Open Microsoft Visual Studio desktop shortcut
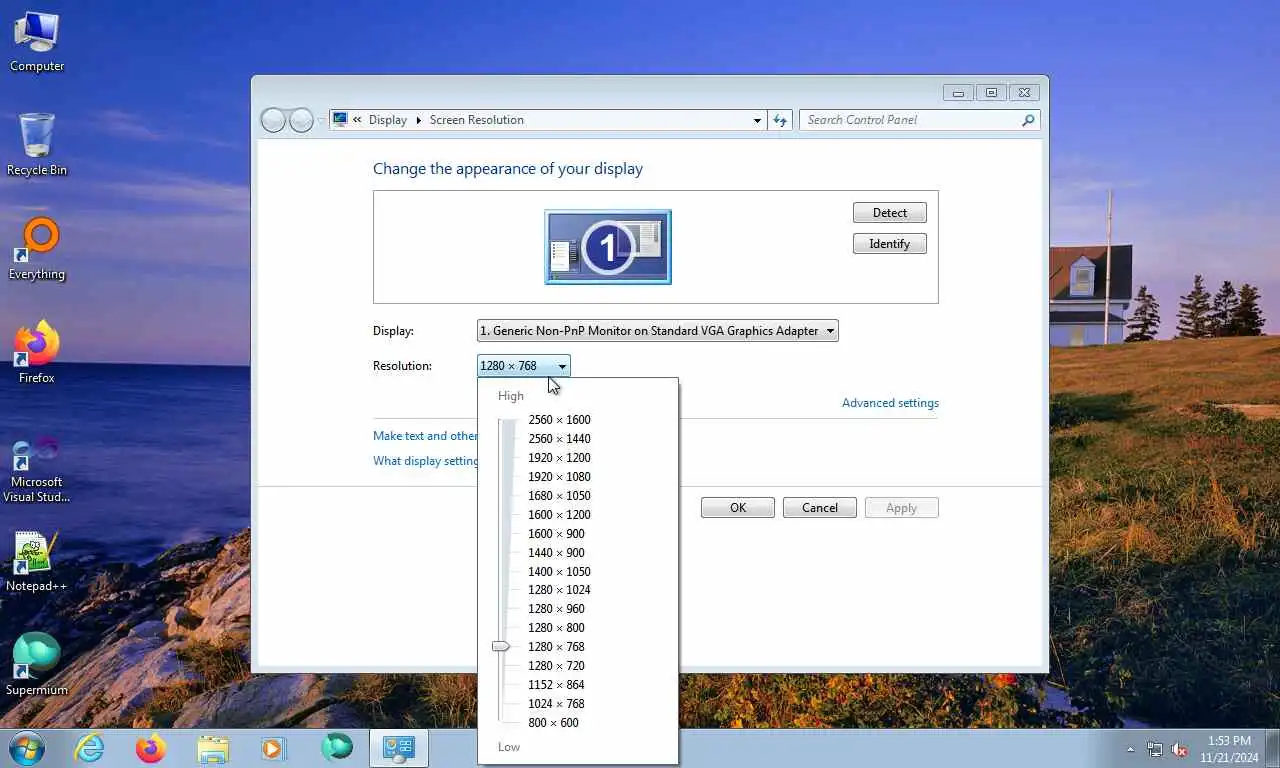 (x=37, y=470)
